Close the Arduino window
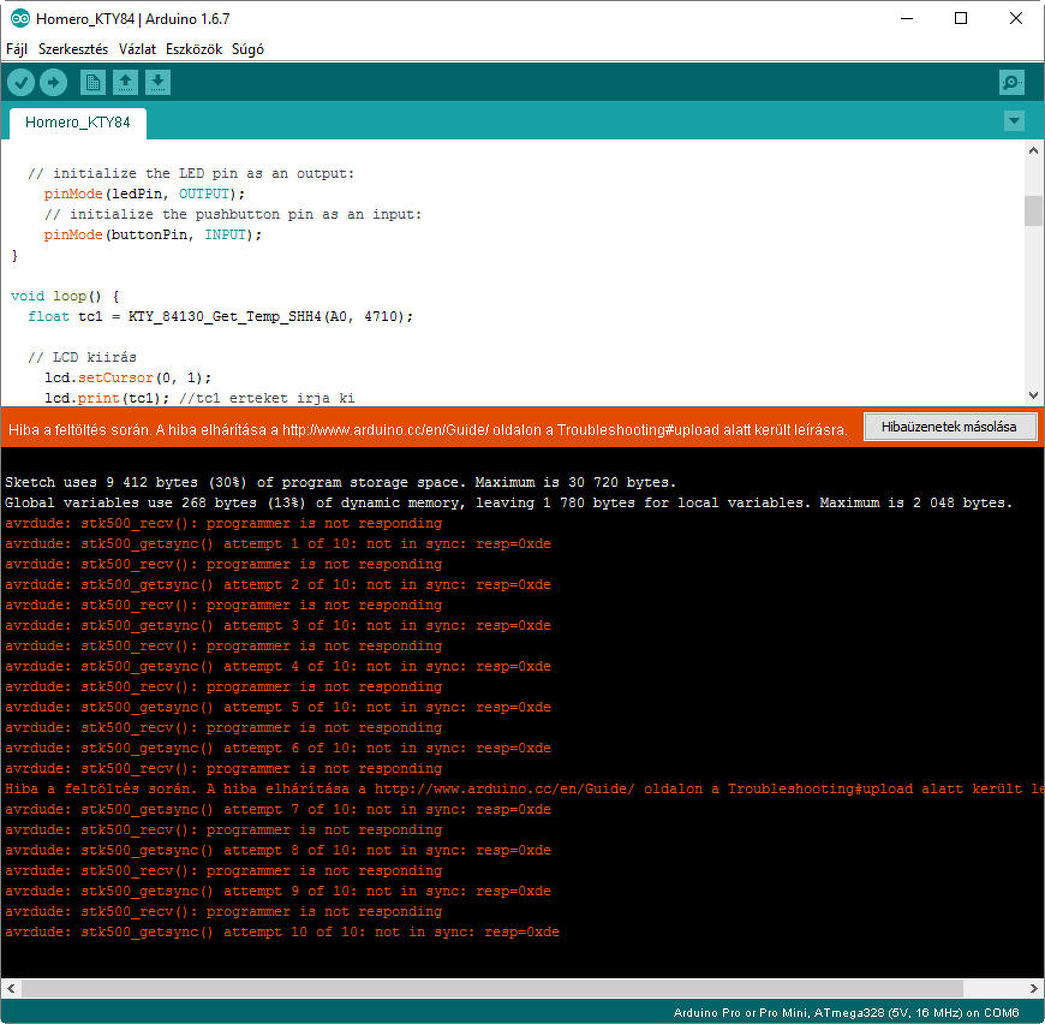1045x1024 pixels. coord(1016,19)
